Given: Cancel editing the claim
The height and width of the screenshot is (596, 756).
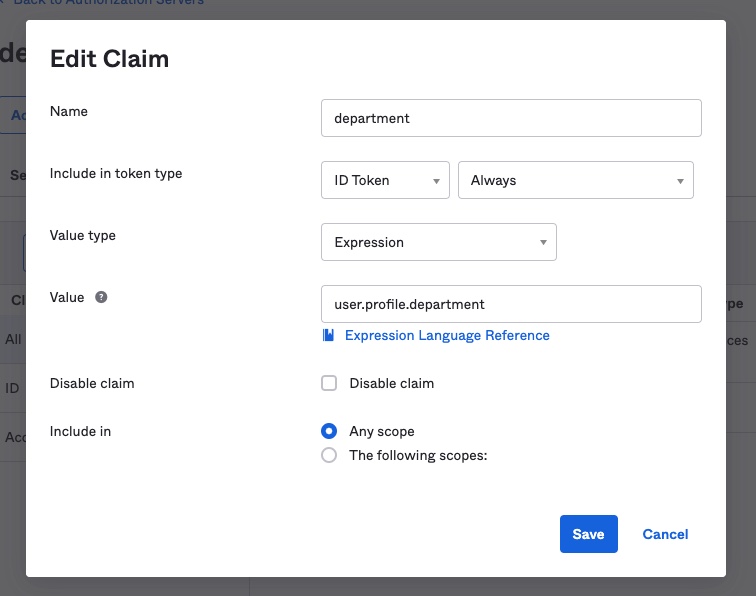Looking at the screenshot, I should (665, 534).
